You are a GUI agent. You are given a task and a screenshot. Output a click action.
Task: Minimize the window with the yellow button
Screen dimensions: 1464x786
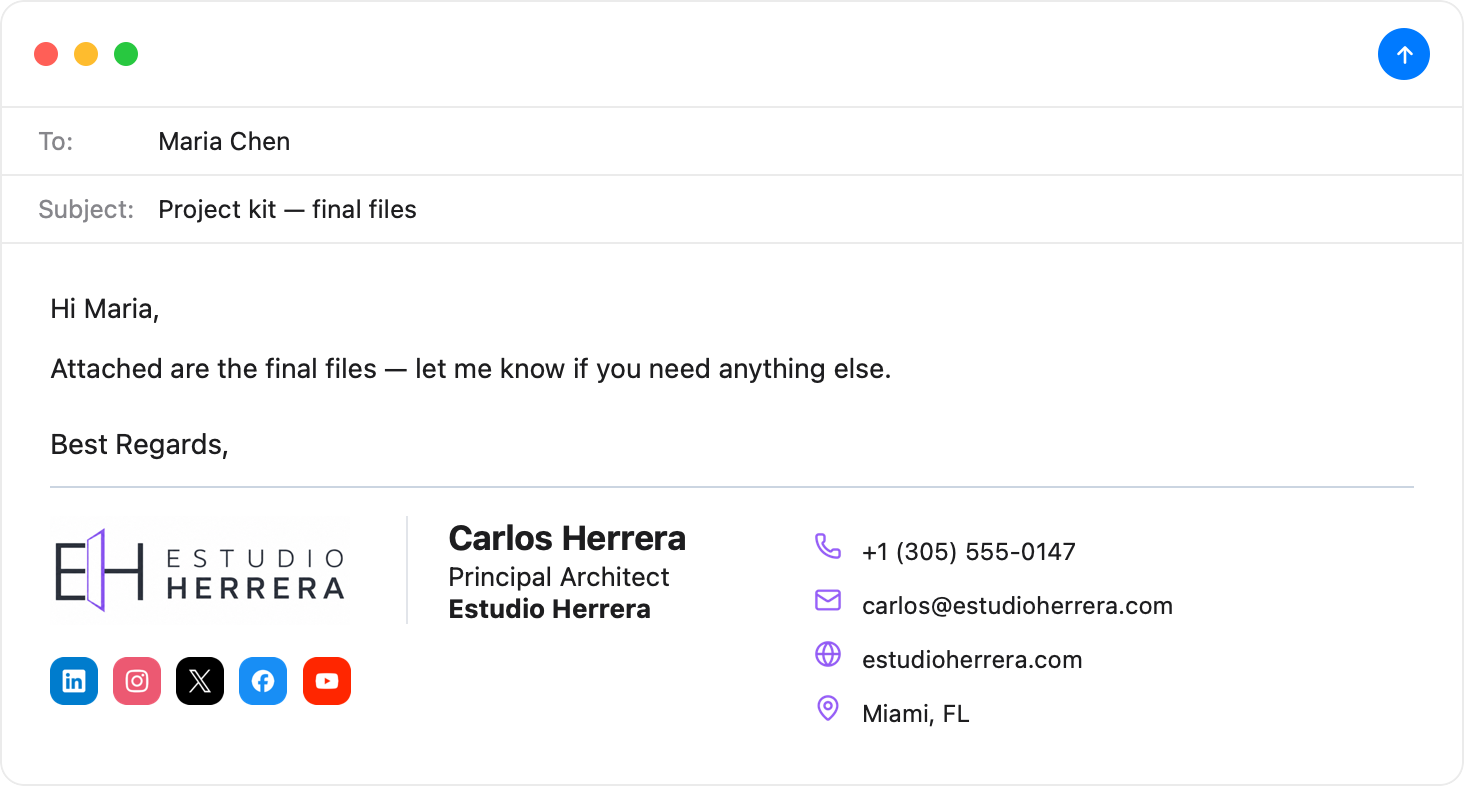click(86, 54)
